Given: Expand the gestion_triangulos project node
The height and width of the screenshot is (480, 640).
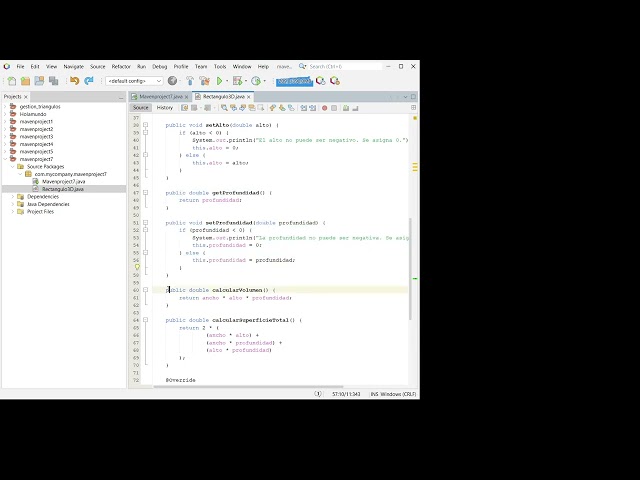Looking at the screenshot, I should 5,107.
